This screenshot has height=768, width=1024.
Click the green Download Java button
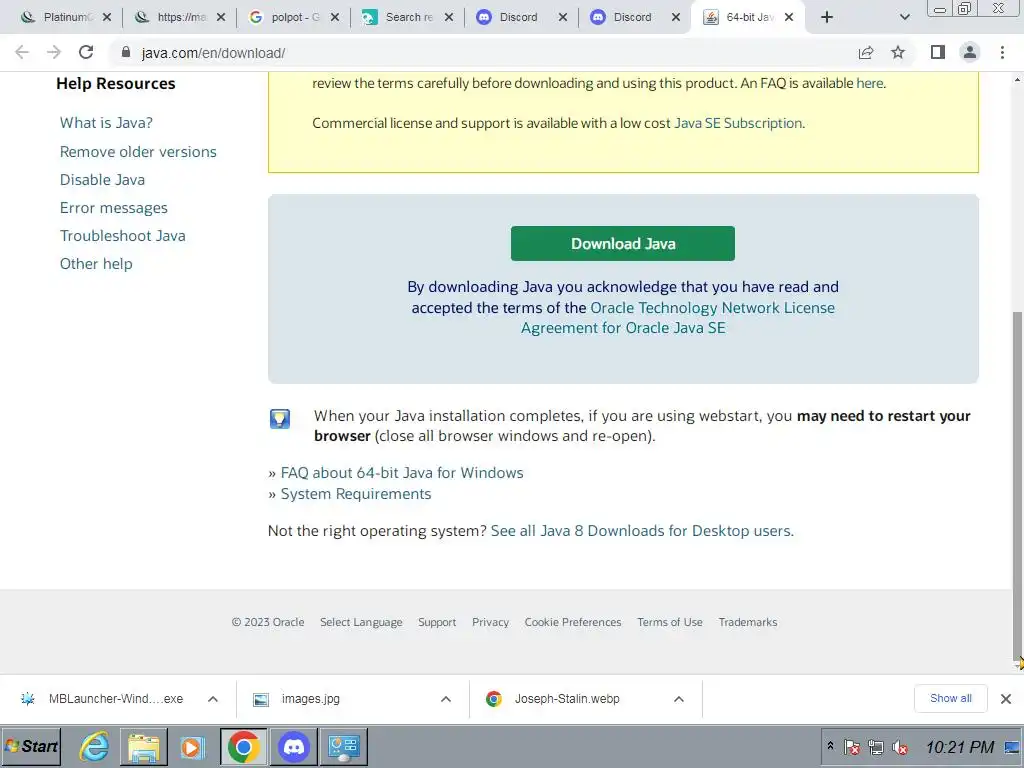(622, 244)
